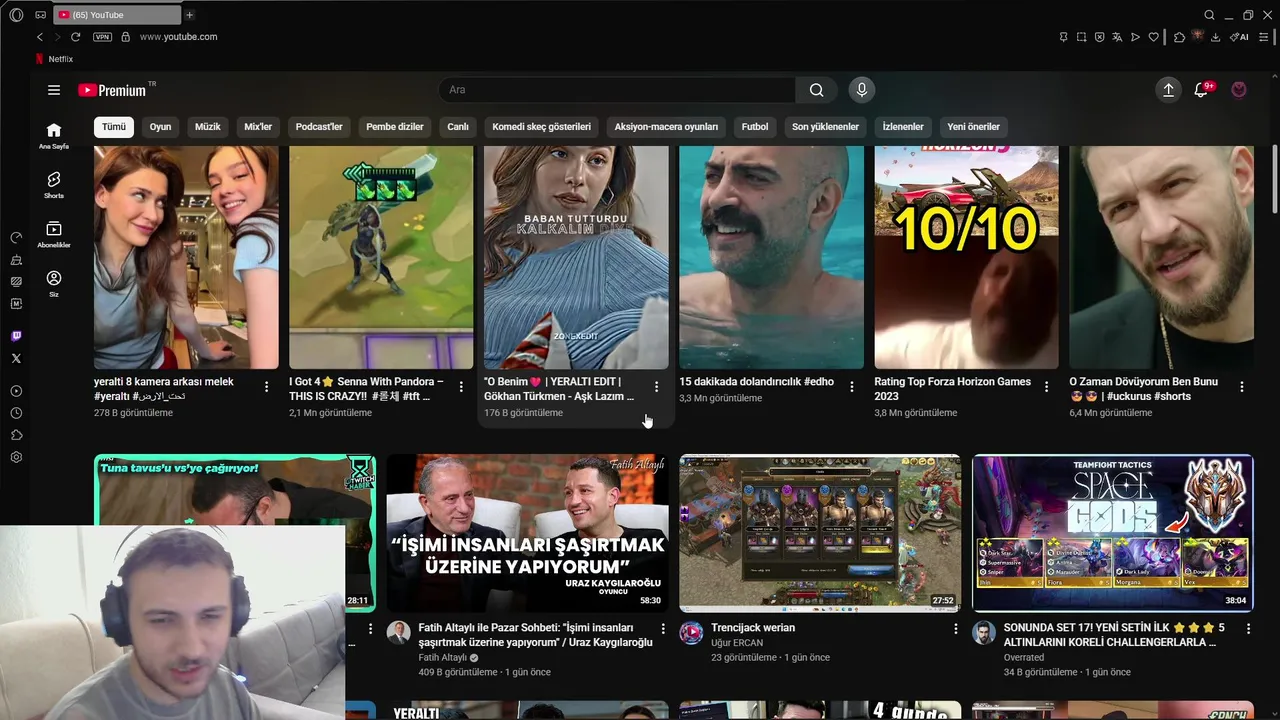Viewport: 1280px width, 720px height.
Task: Click the Ara search input field
Action: (x=617, y=90)
